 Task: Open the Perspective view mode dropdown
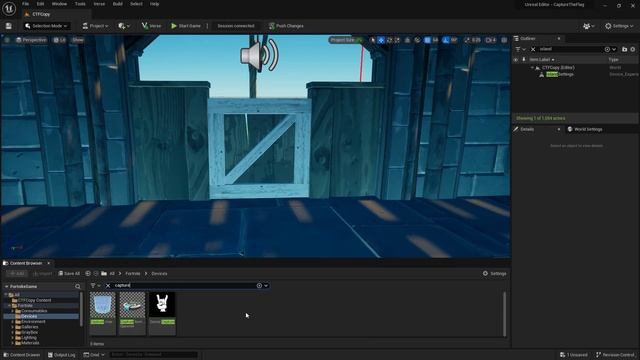pos(31,40)
